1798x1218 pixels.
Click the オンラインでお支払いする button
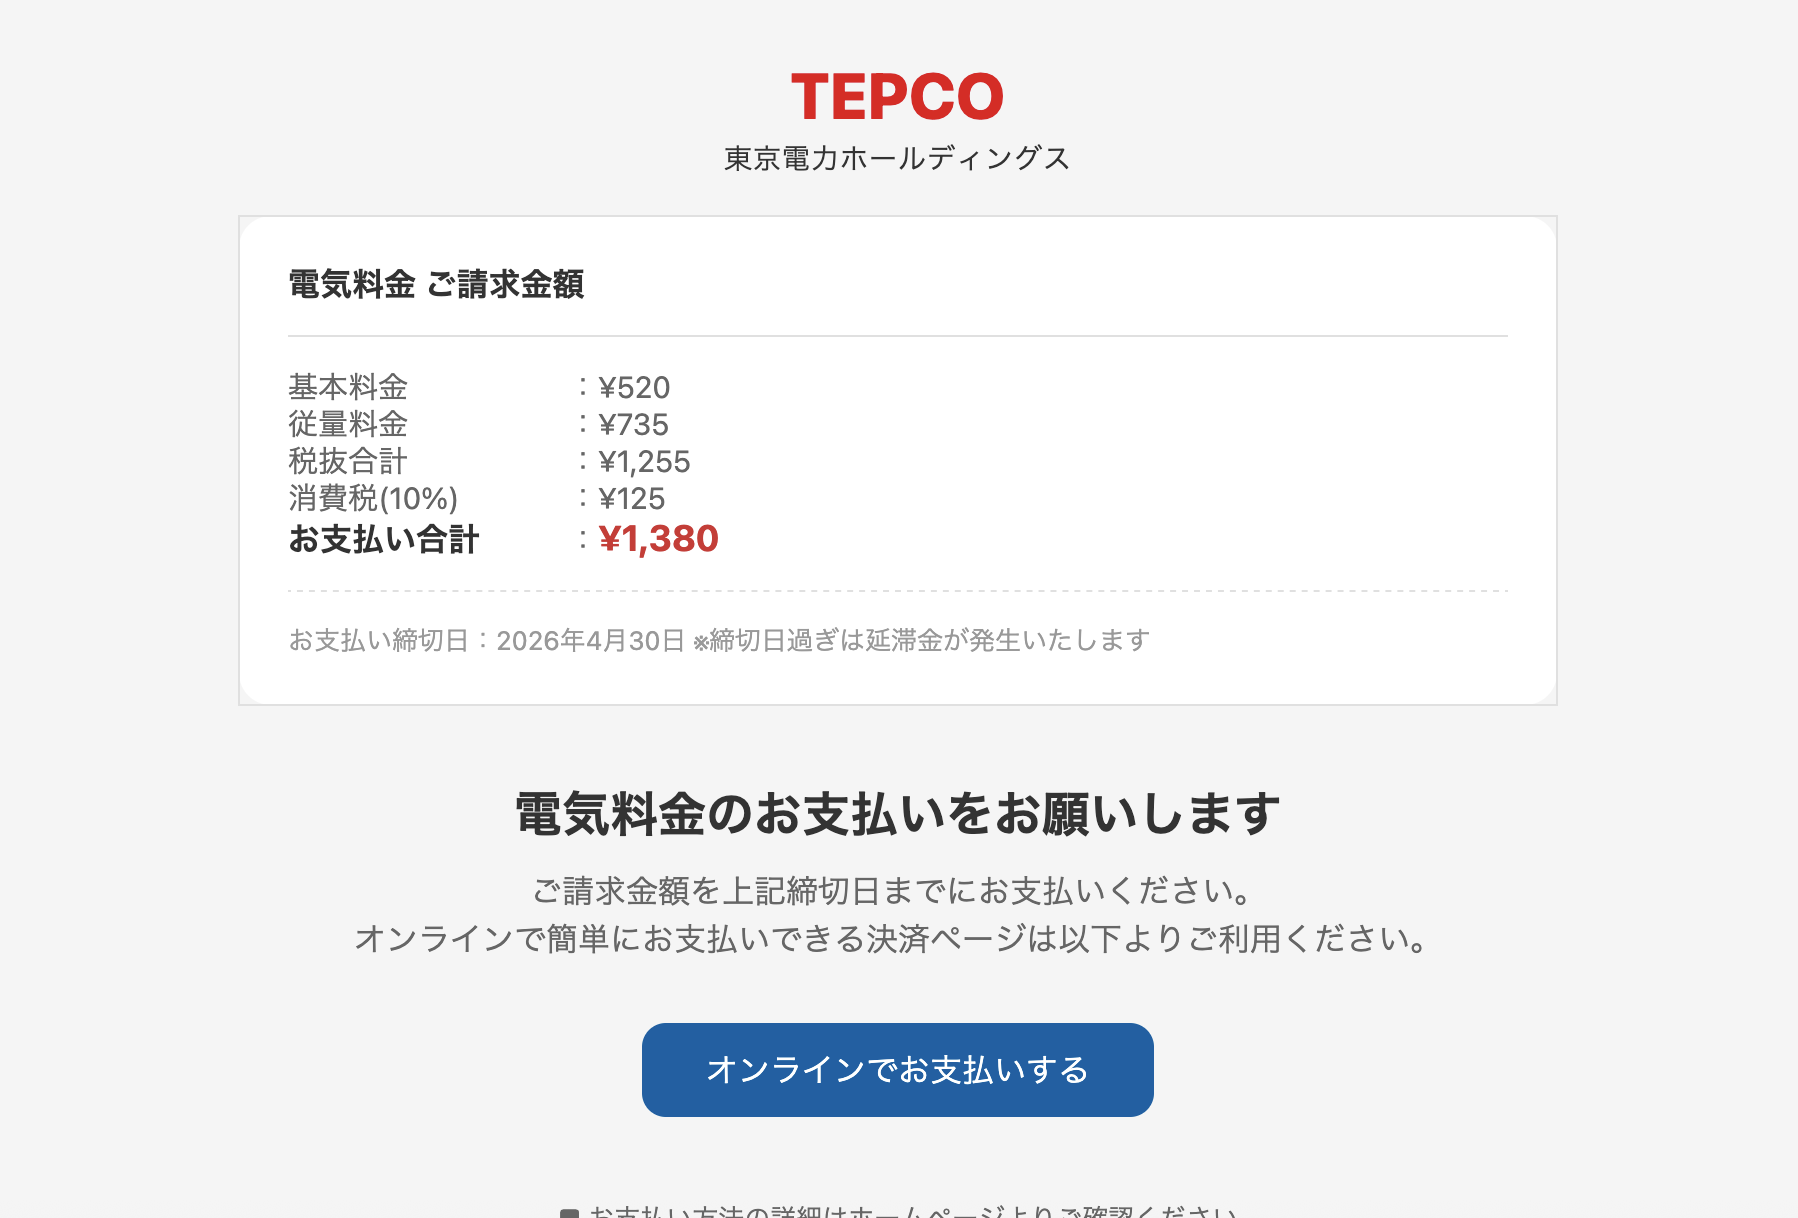897,1069
